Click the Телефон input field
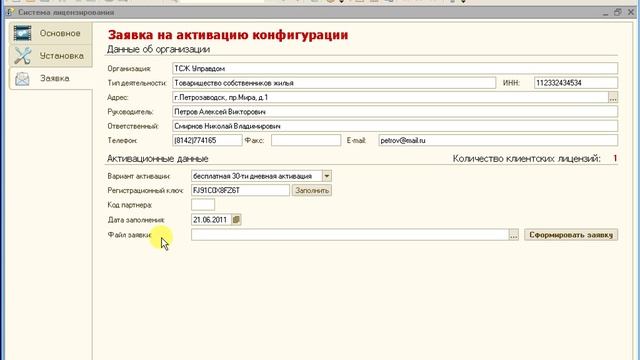 pyautogui.click(x=207, y=140)
